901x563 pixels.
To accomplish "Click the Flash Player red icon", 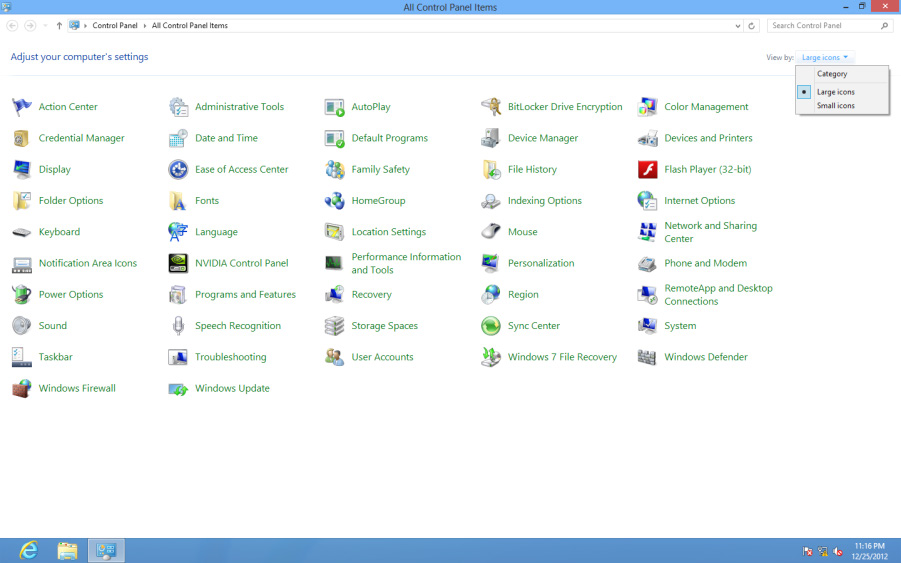I will (x=648, y=169).
